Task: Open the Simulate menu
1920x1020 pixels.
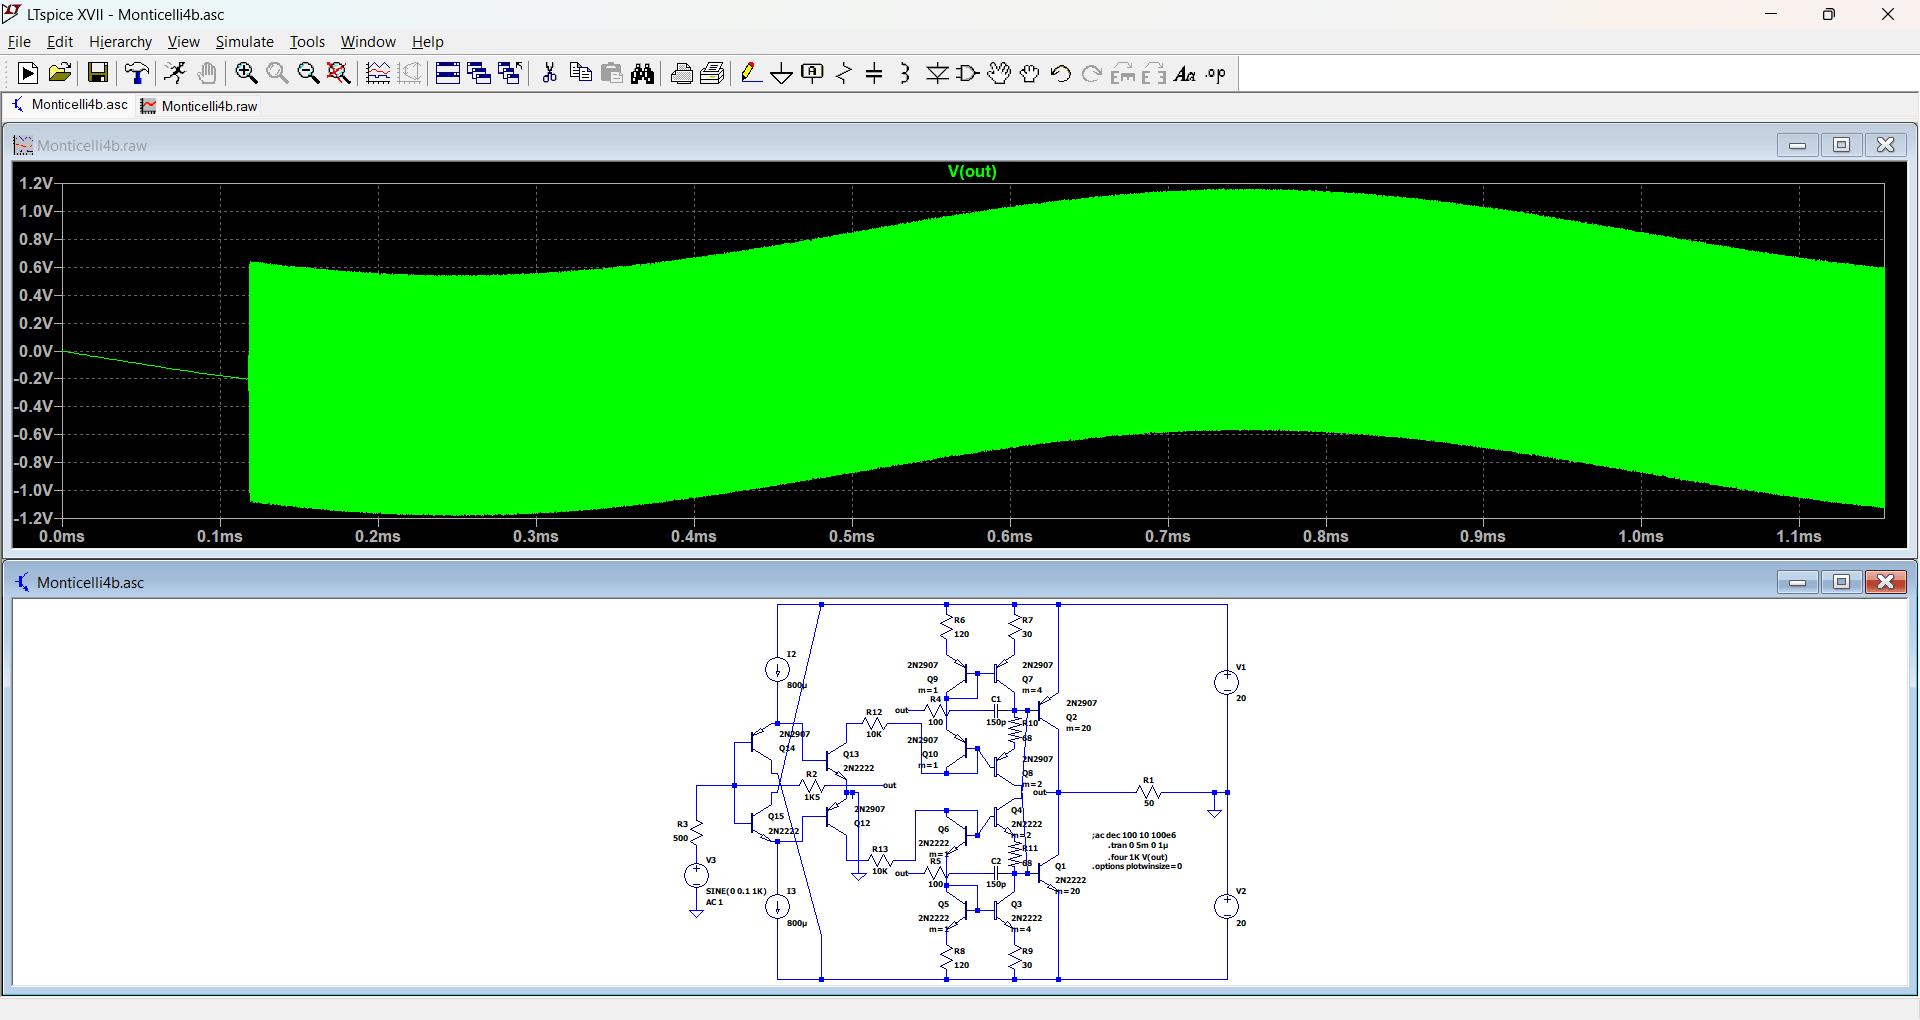Action: [244, 42]
